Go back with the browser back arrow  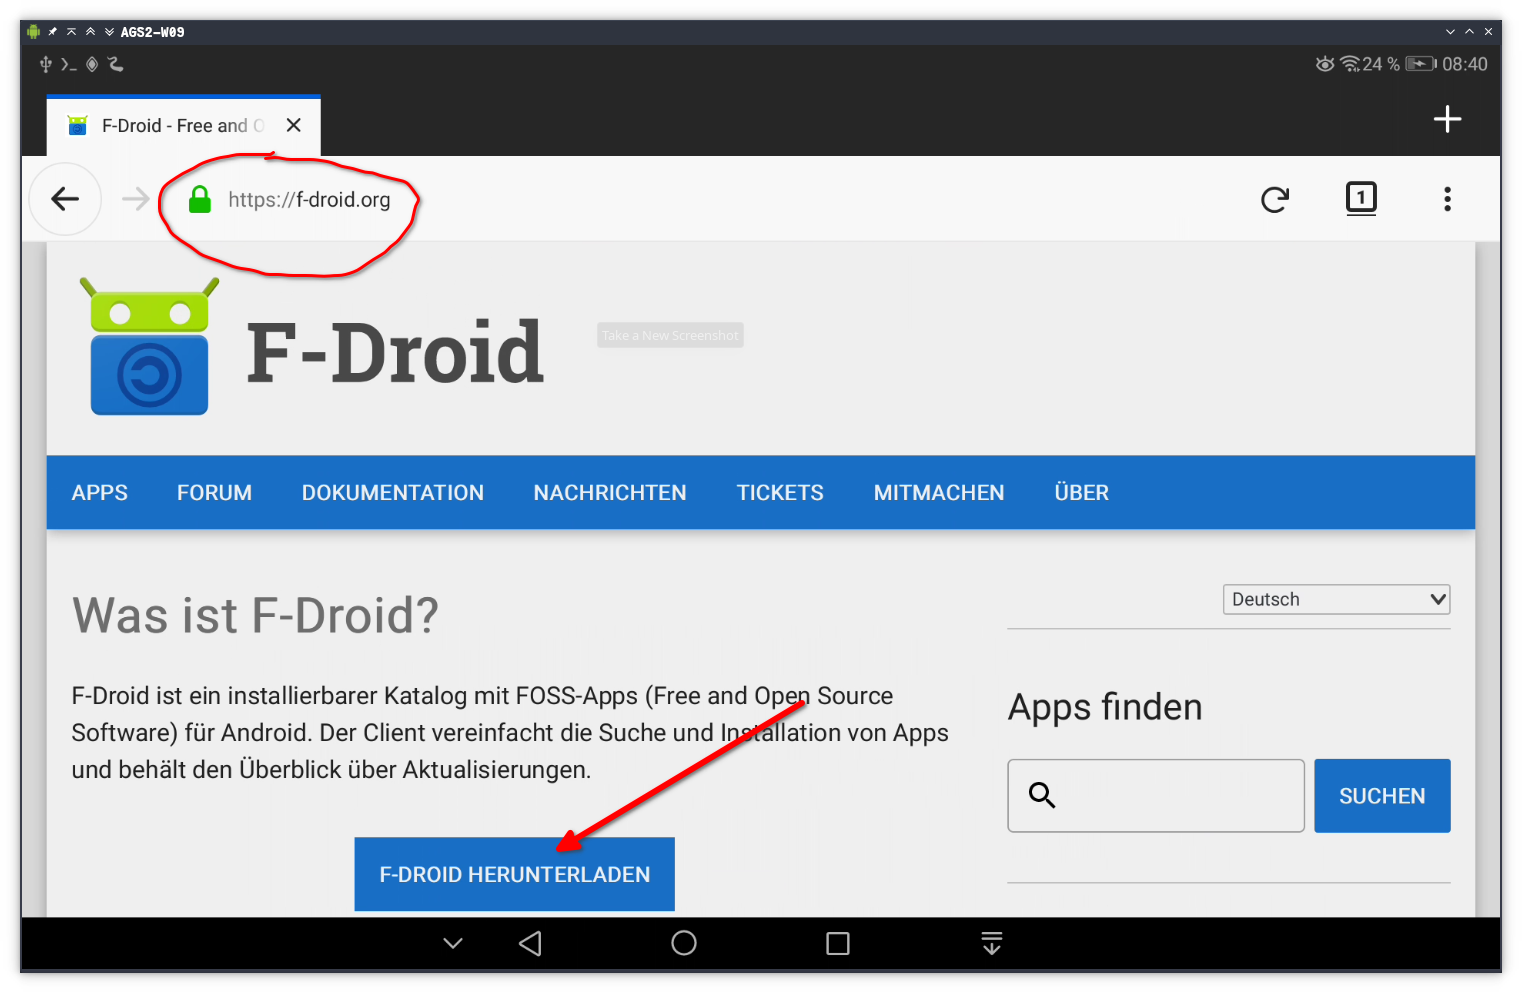coord(65,199)
